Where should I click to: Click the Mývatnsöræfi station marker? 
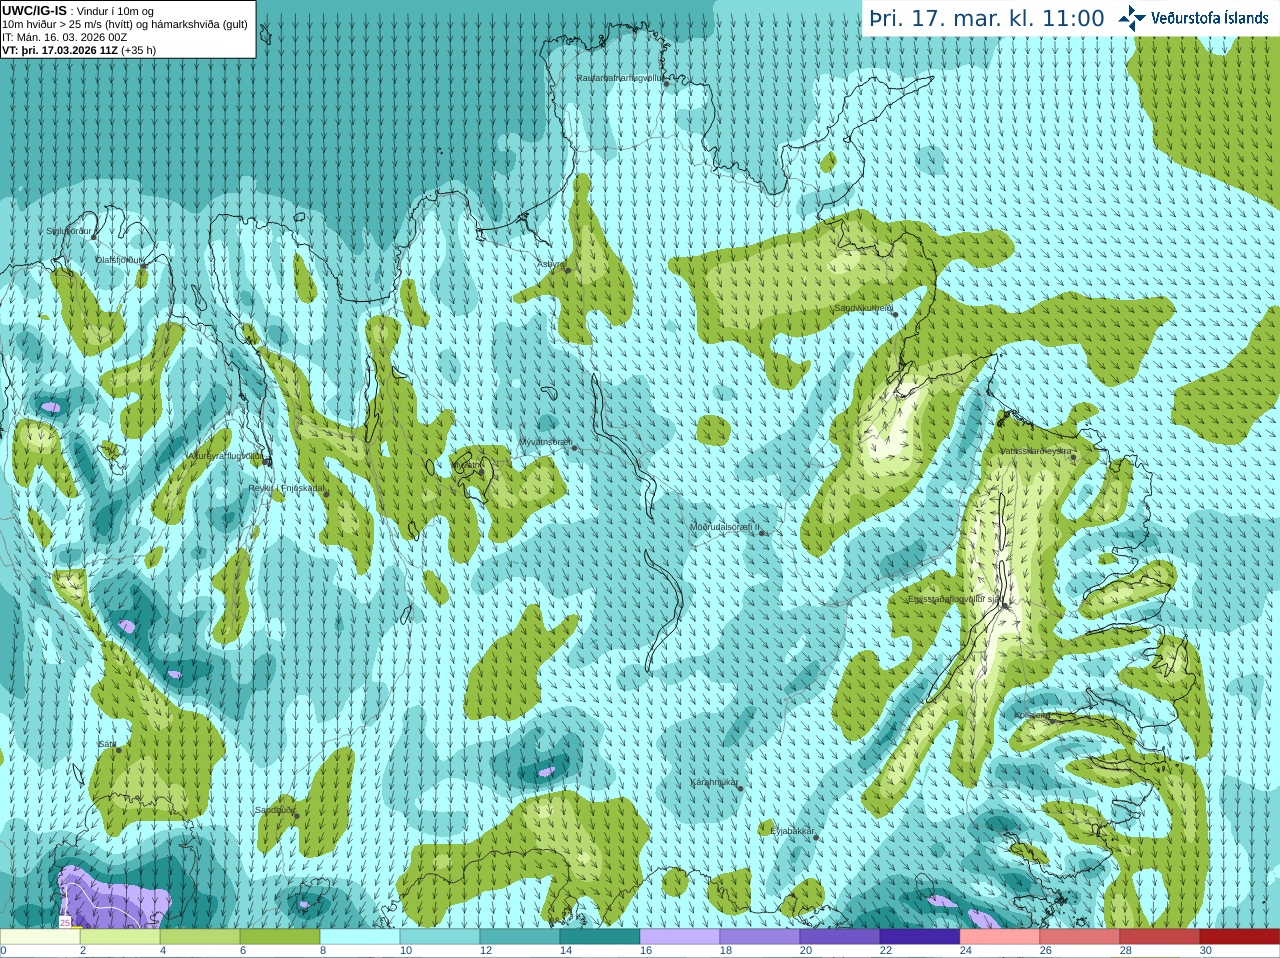coord(574,448)
